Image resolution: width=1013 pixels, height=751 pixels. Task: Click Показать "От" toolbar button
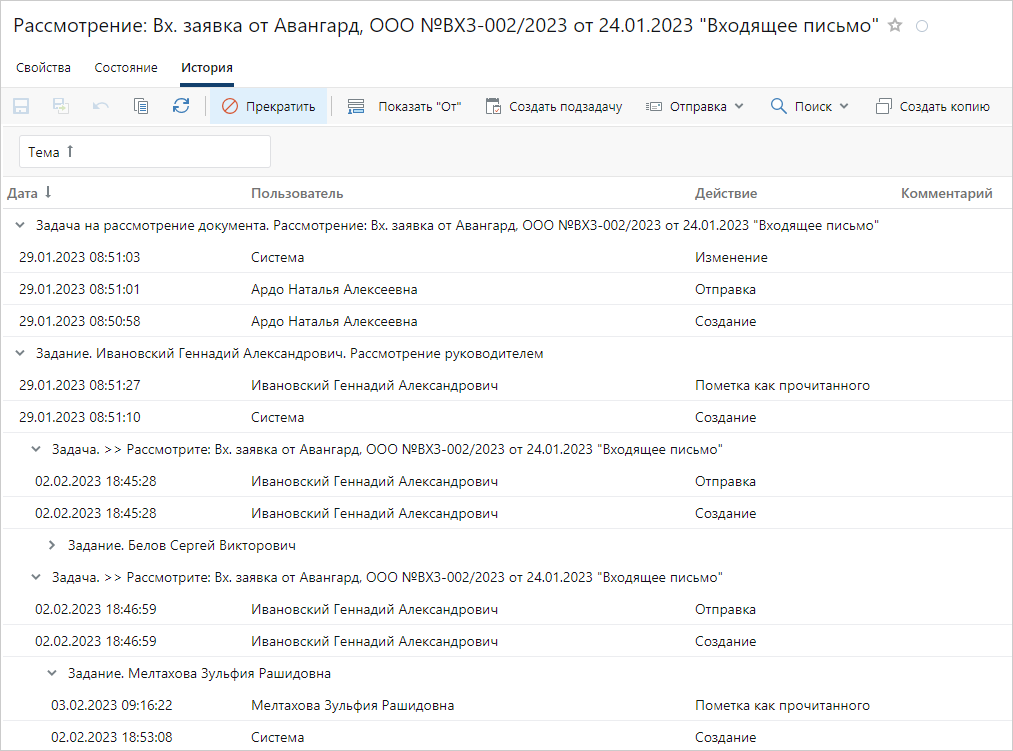404,106
